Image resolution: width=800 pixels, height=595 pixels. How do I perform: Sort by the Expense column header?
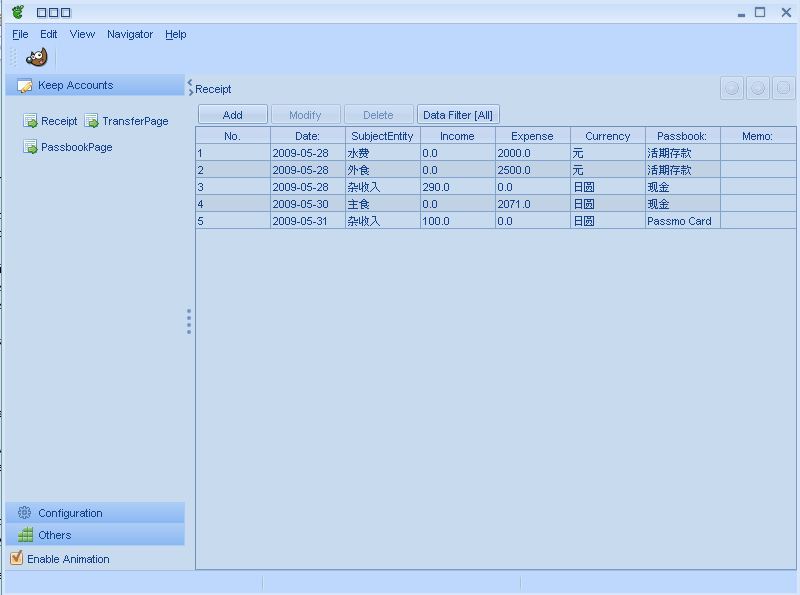point(532,136)
